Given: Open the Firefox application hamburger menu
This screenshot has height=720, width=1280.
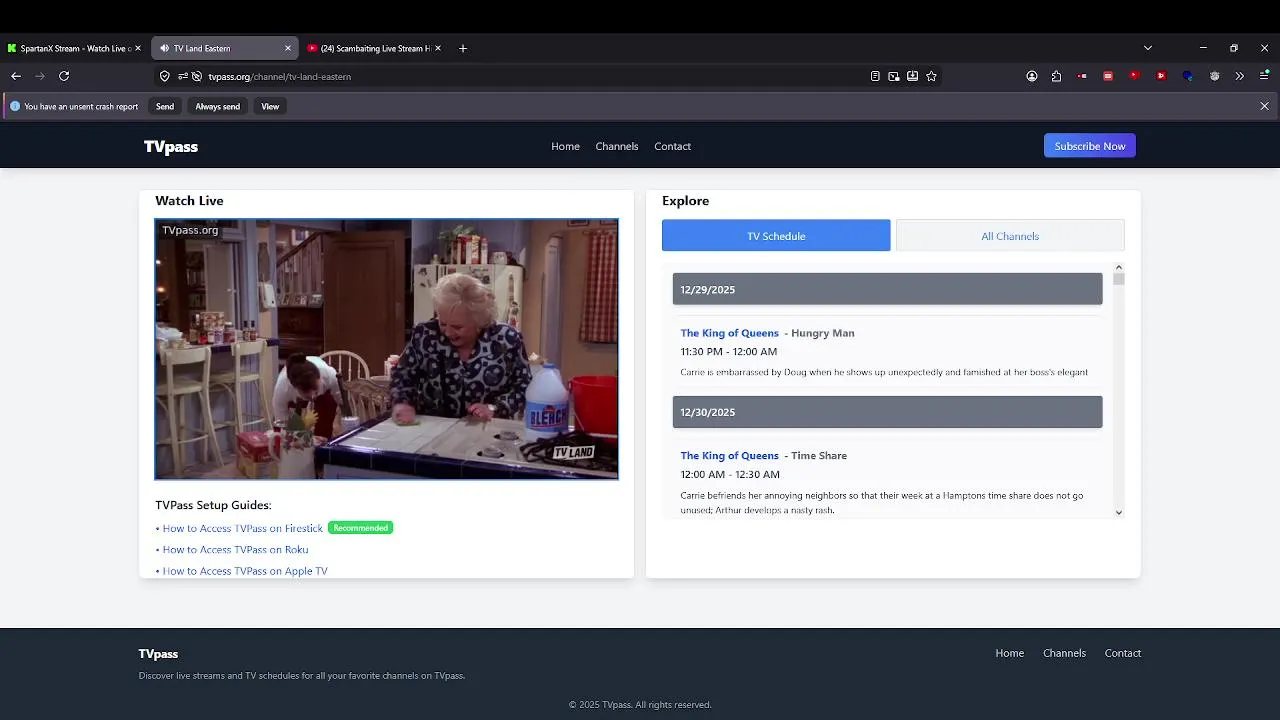Looking at the screenshot, I should pyautogui.click(x=1264, y=76).
